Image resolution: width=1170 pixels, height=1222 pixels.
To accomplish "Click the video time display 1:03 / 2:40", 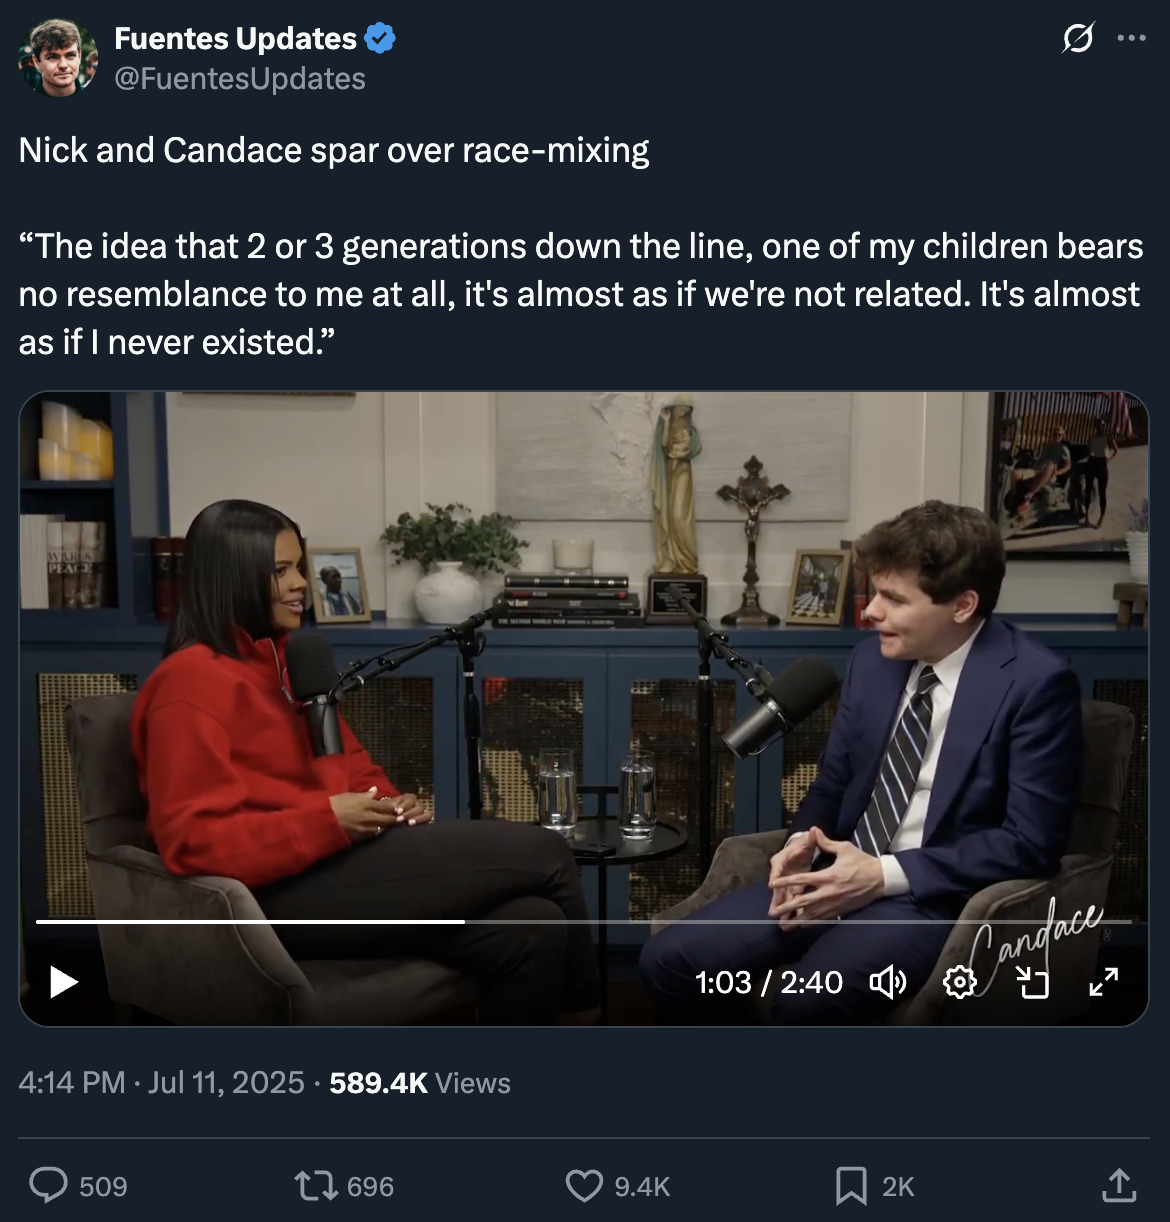I will [768, 982].
